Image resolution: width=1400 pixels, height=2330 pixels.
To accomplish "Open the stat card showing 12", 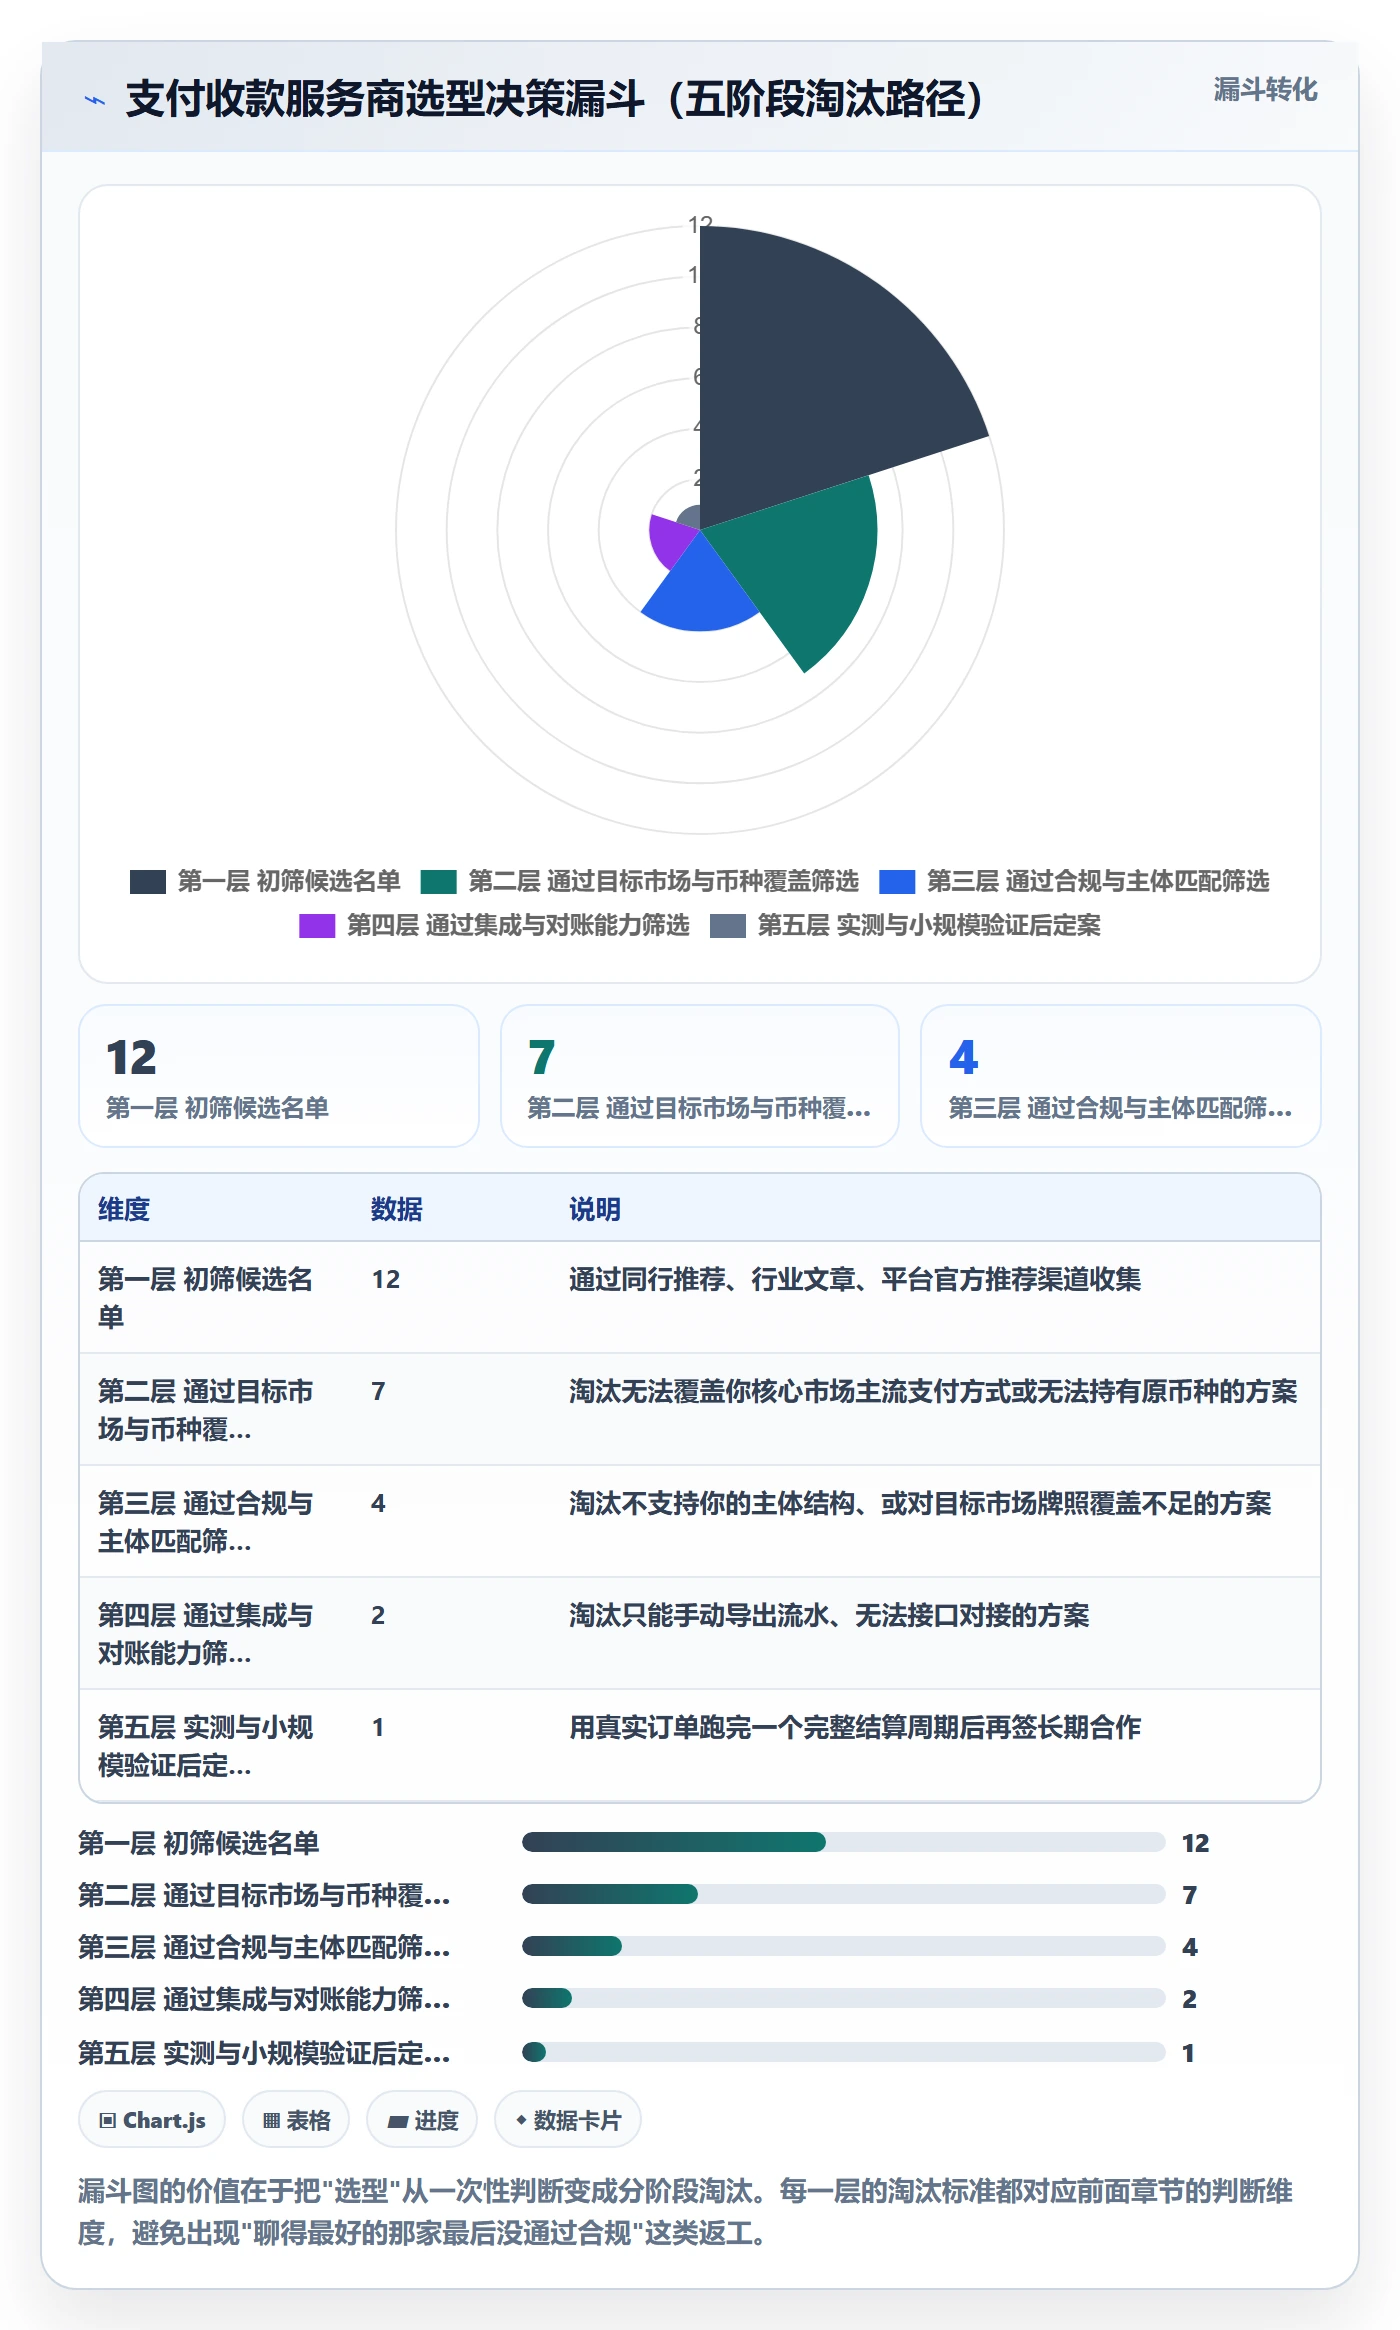I will [x=279, y=1076].
